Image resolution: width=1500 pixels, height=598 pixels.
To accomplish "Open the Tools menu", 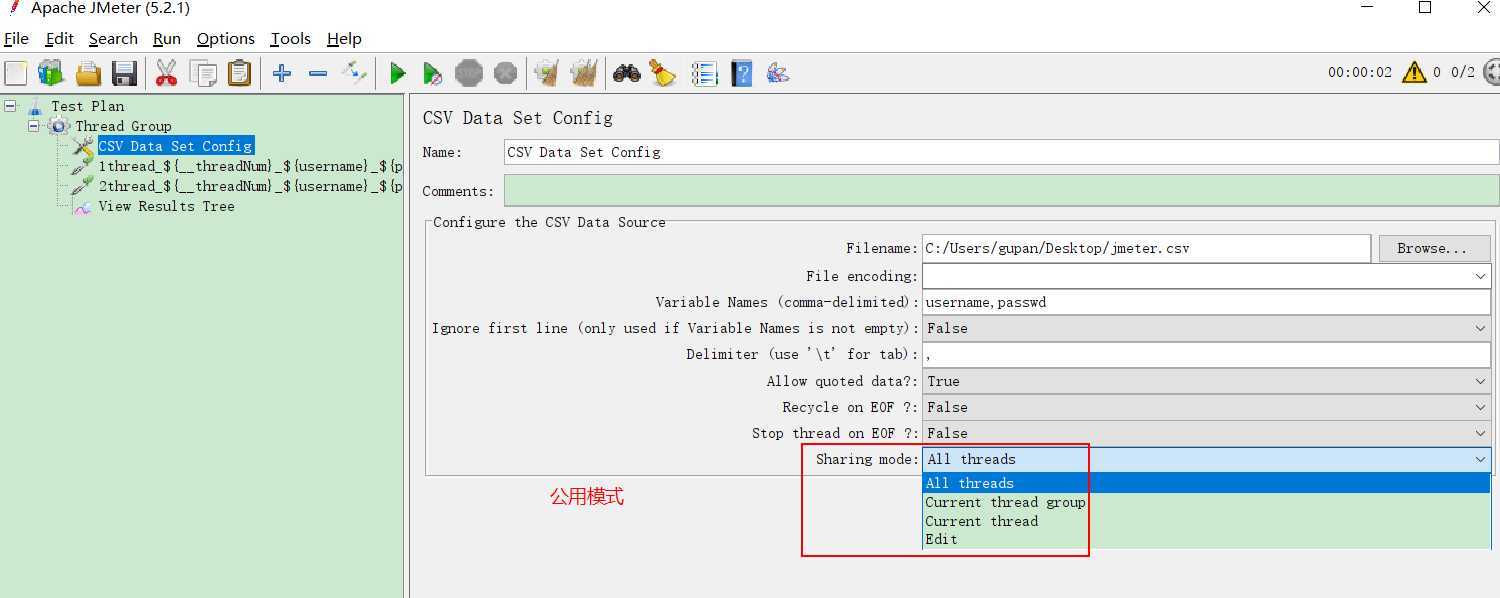I will pos(291,38).
